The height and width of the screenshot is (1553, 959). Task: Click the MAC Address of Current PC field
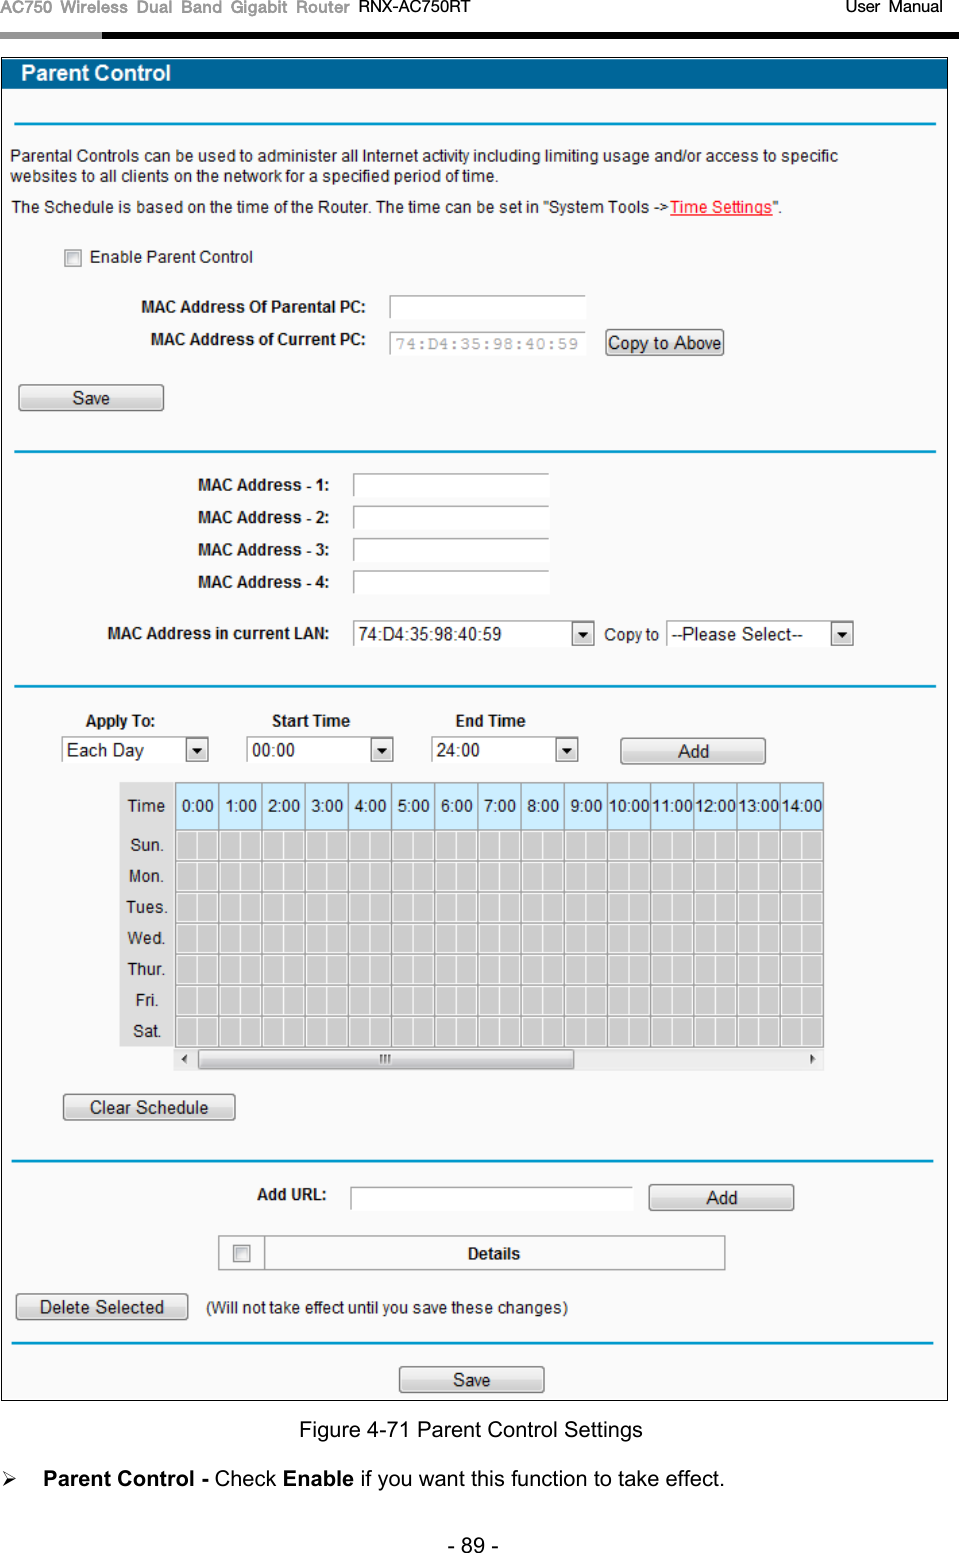click(x=487, y=343)
